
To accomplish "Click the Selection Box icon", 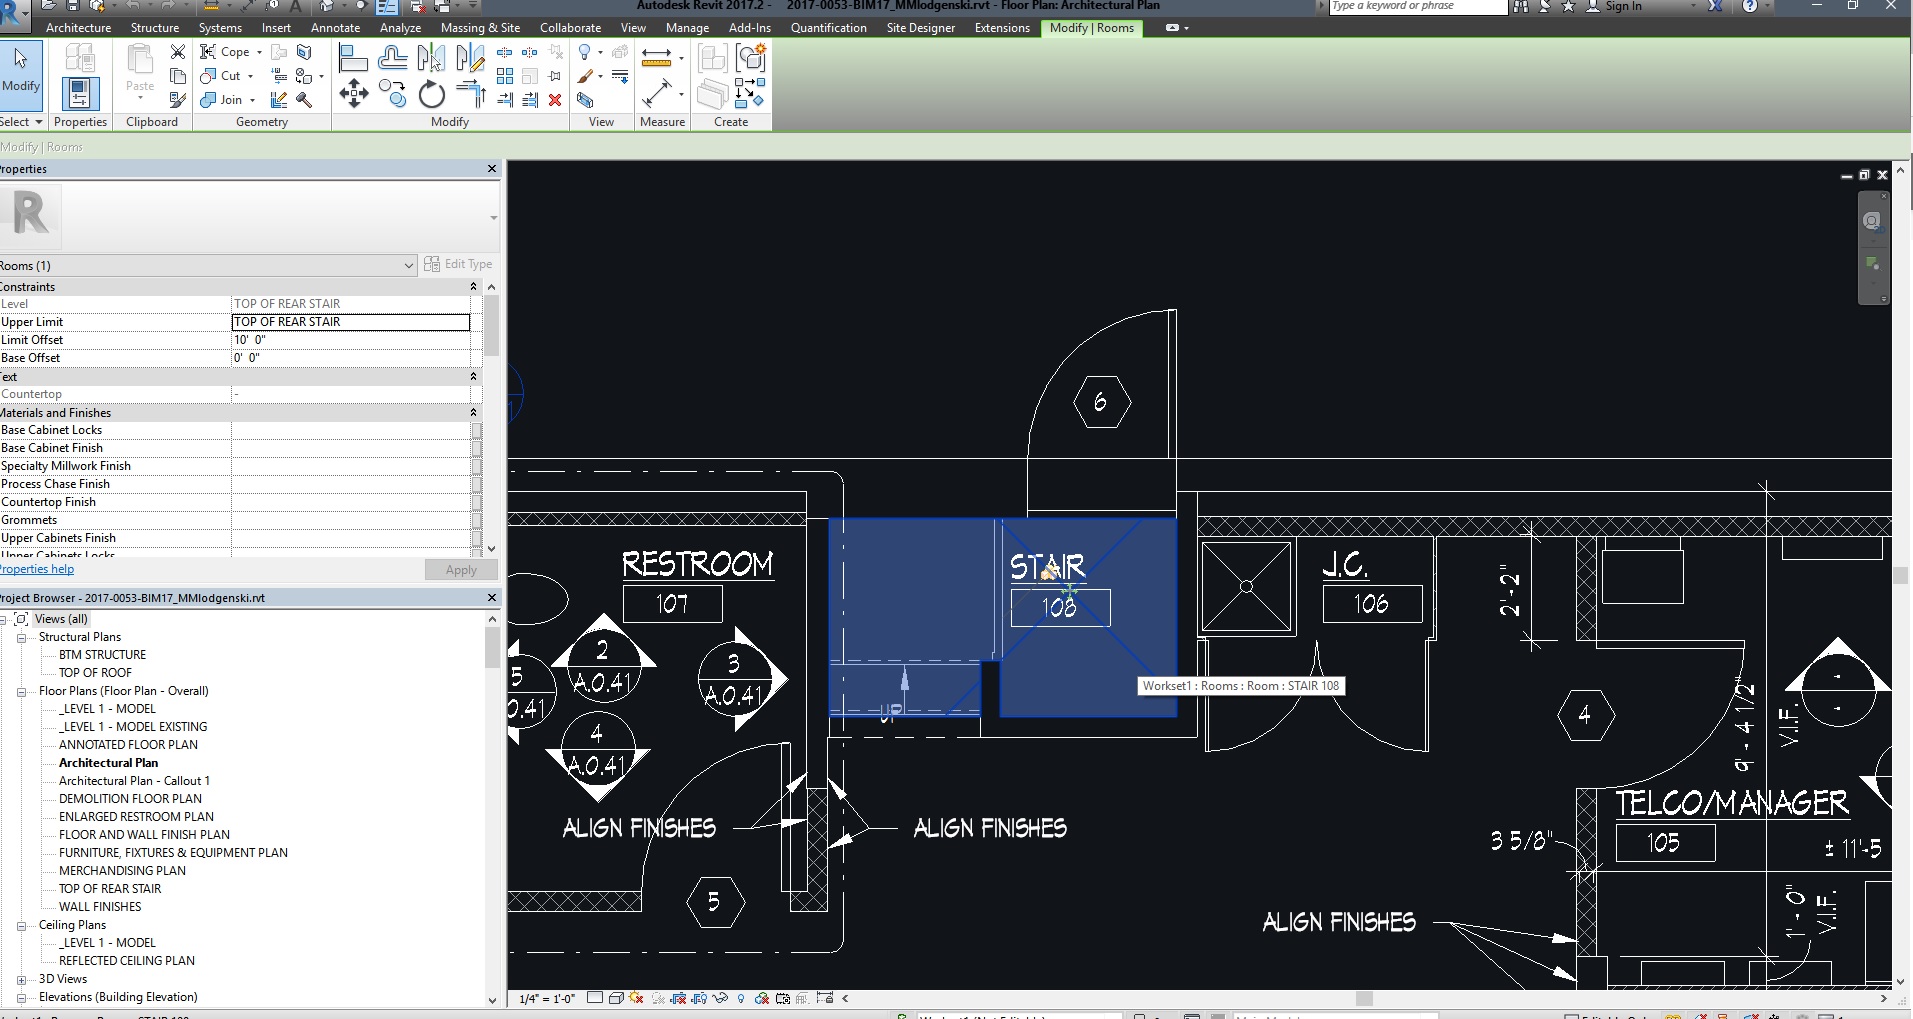I will pos(585,100).
